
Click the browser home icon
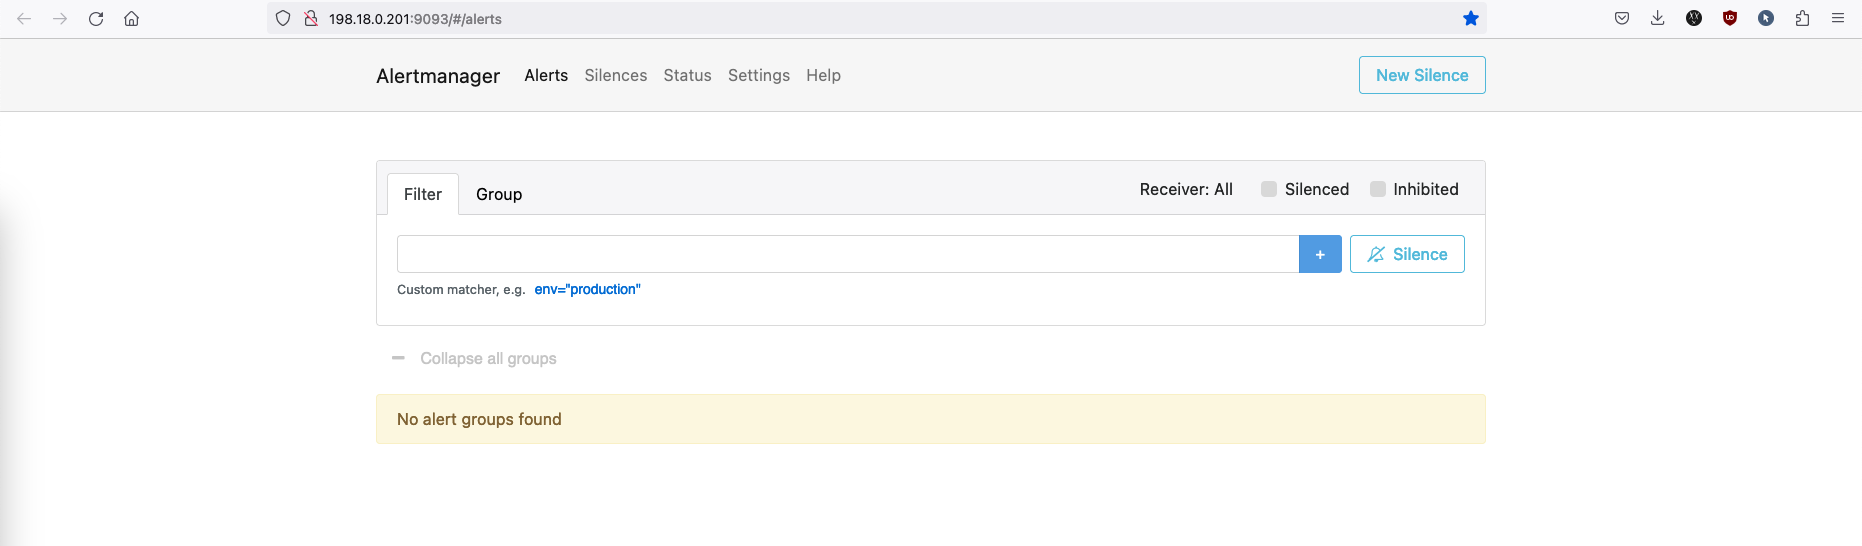tap(131, 18)
